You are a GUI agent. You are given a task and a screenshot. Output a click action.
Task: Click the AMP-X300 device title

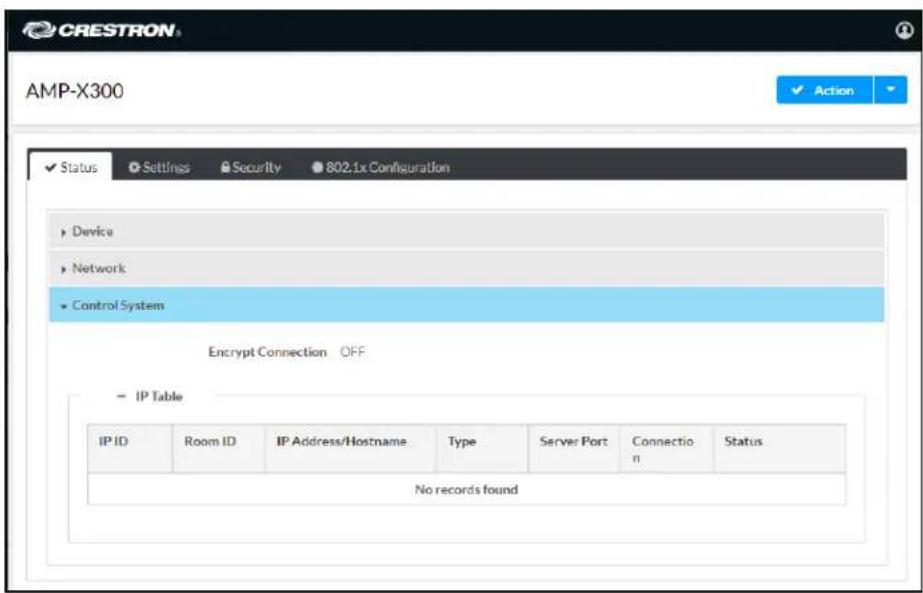75,91
